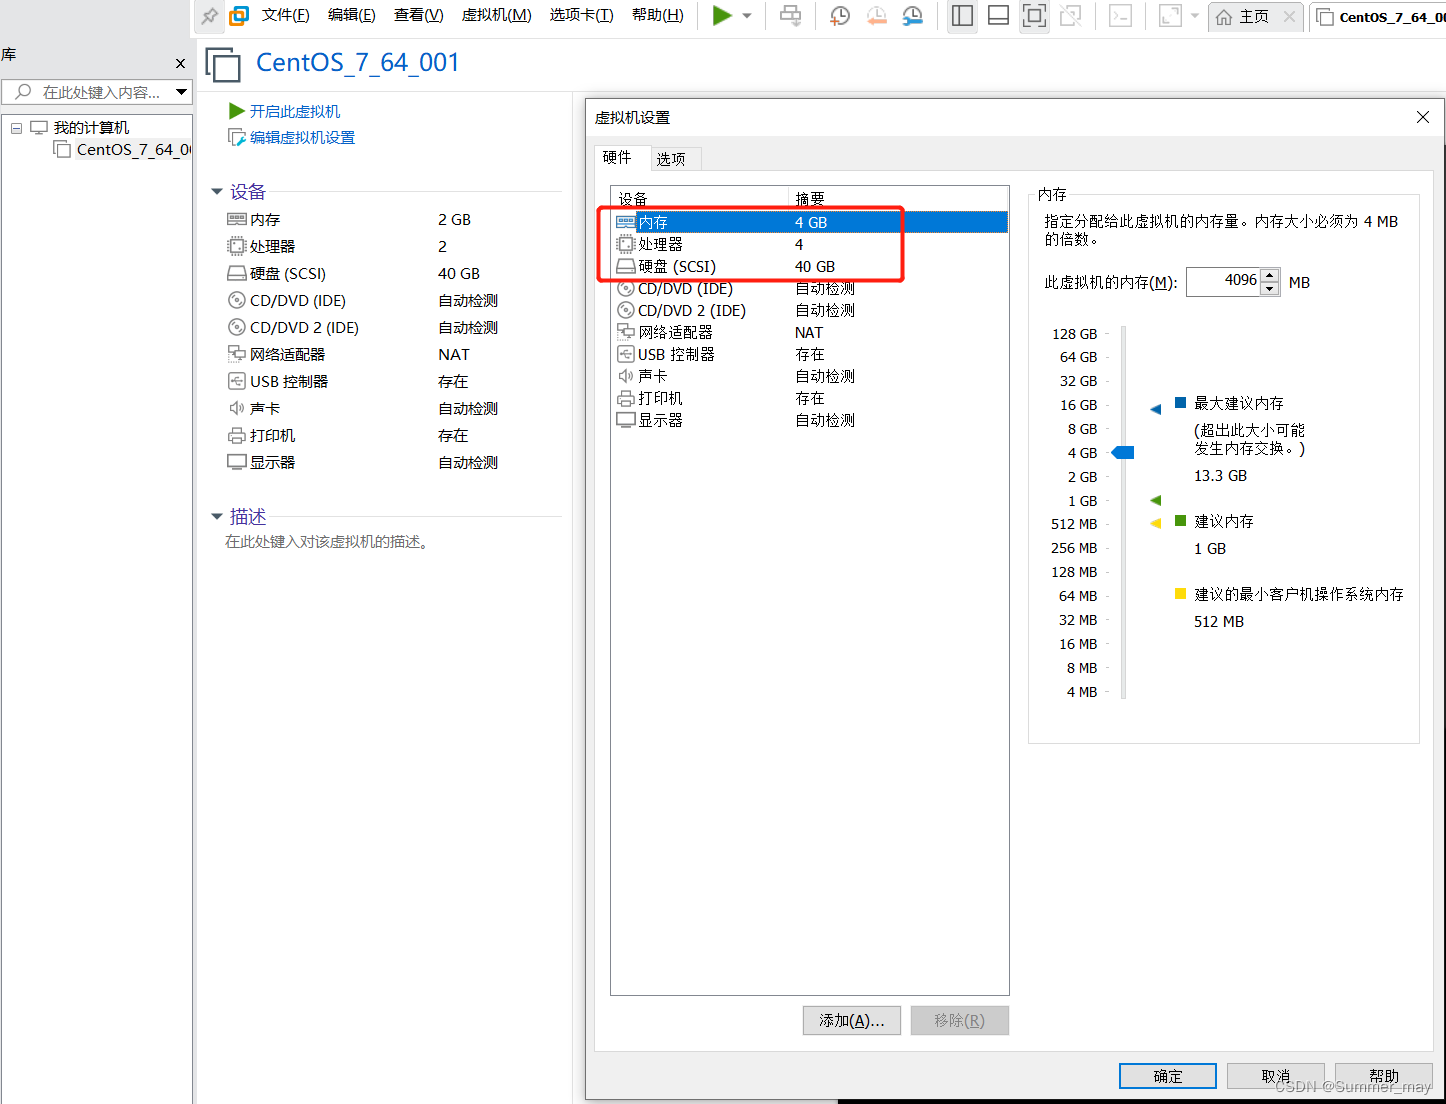The width and height of the screenshot is (1446, 1104).
Task: Click the blue maximum recommended memory marker
Action: 1156,409
